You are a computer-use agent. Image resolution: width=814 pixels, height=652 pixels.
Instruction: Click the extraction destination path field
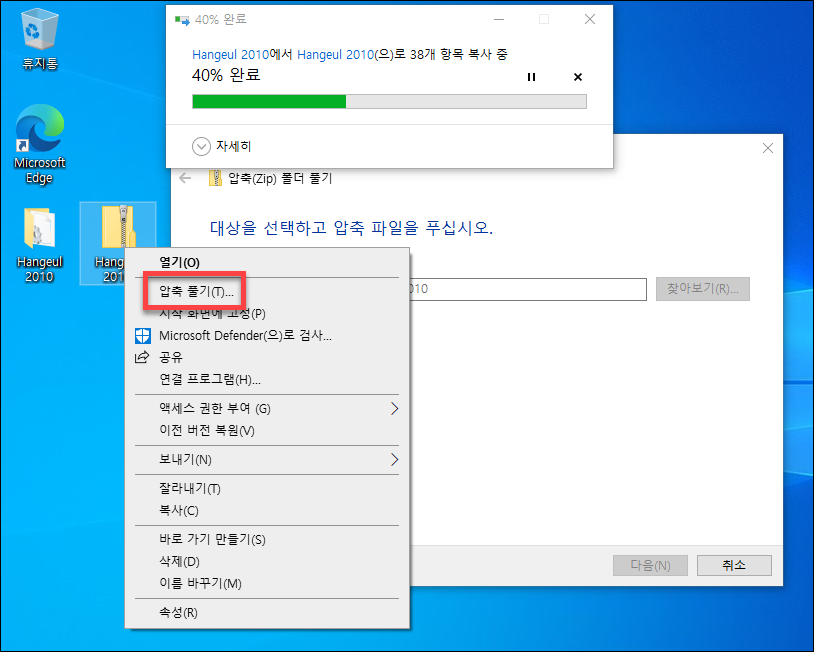coord(528,289)
